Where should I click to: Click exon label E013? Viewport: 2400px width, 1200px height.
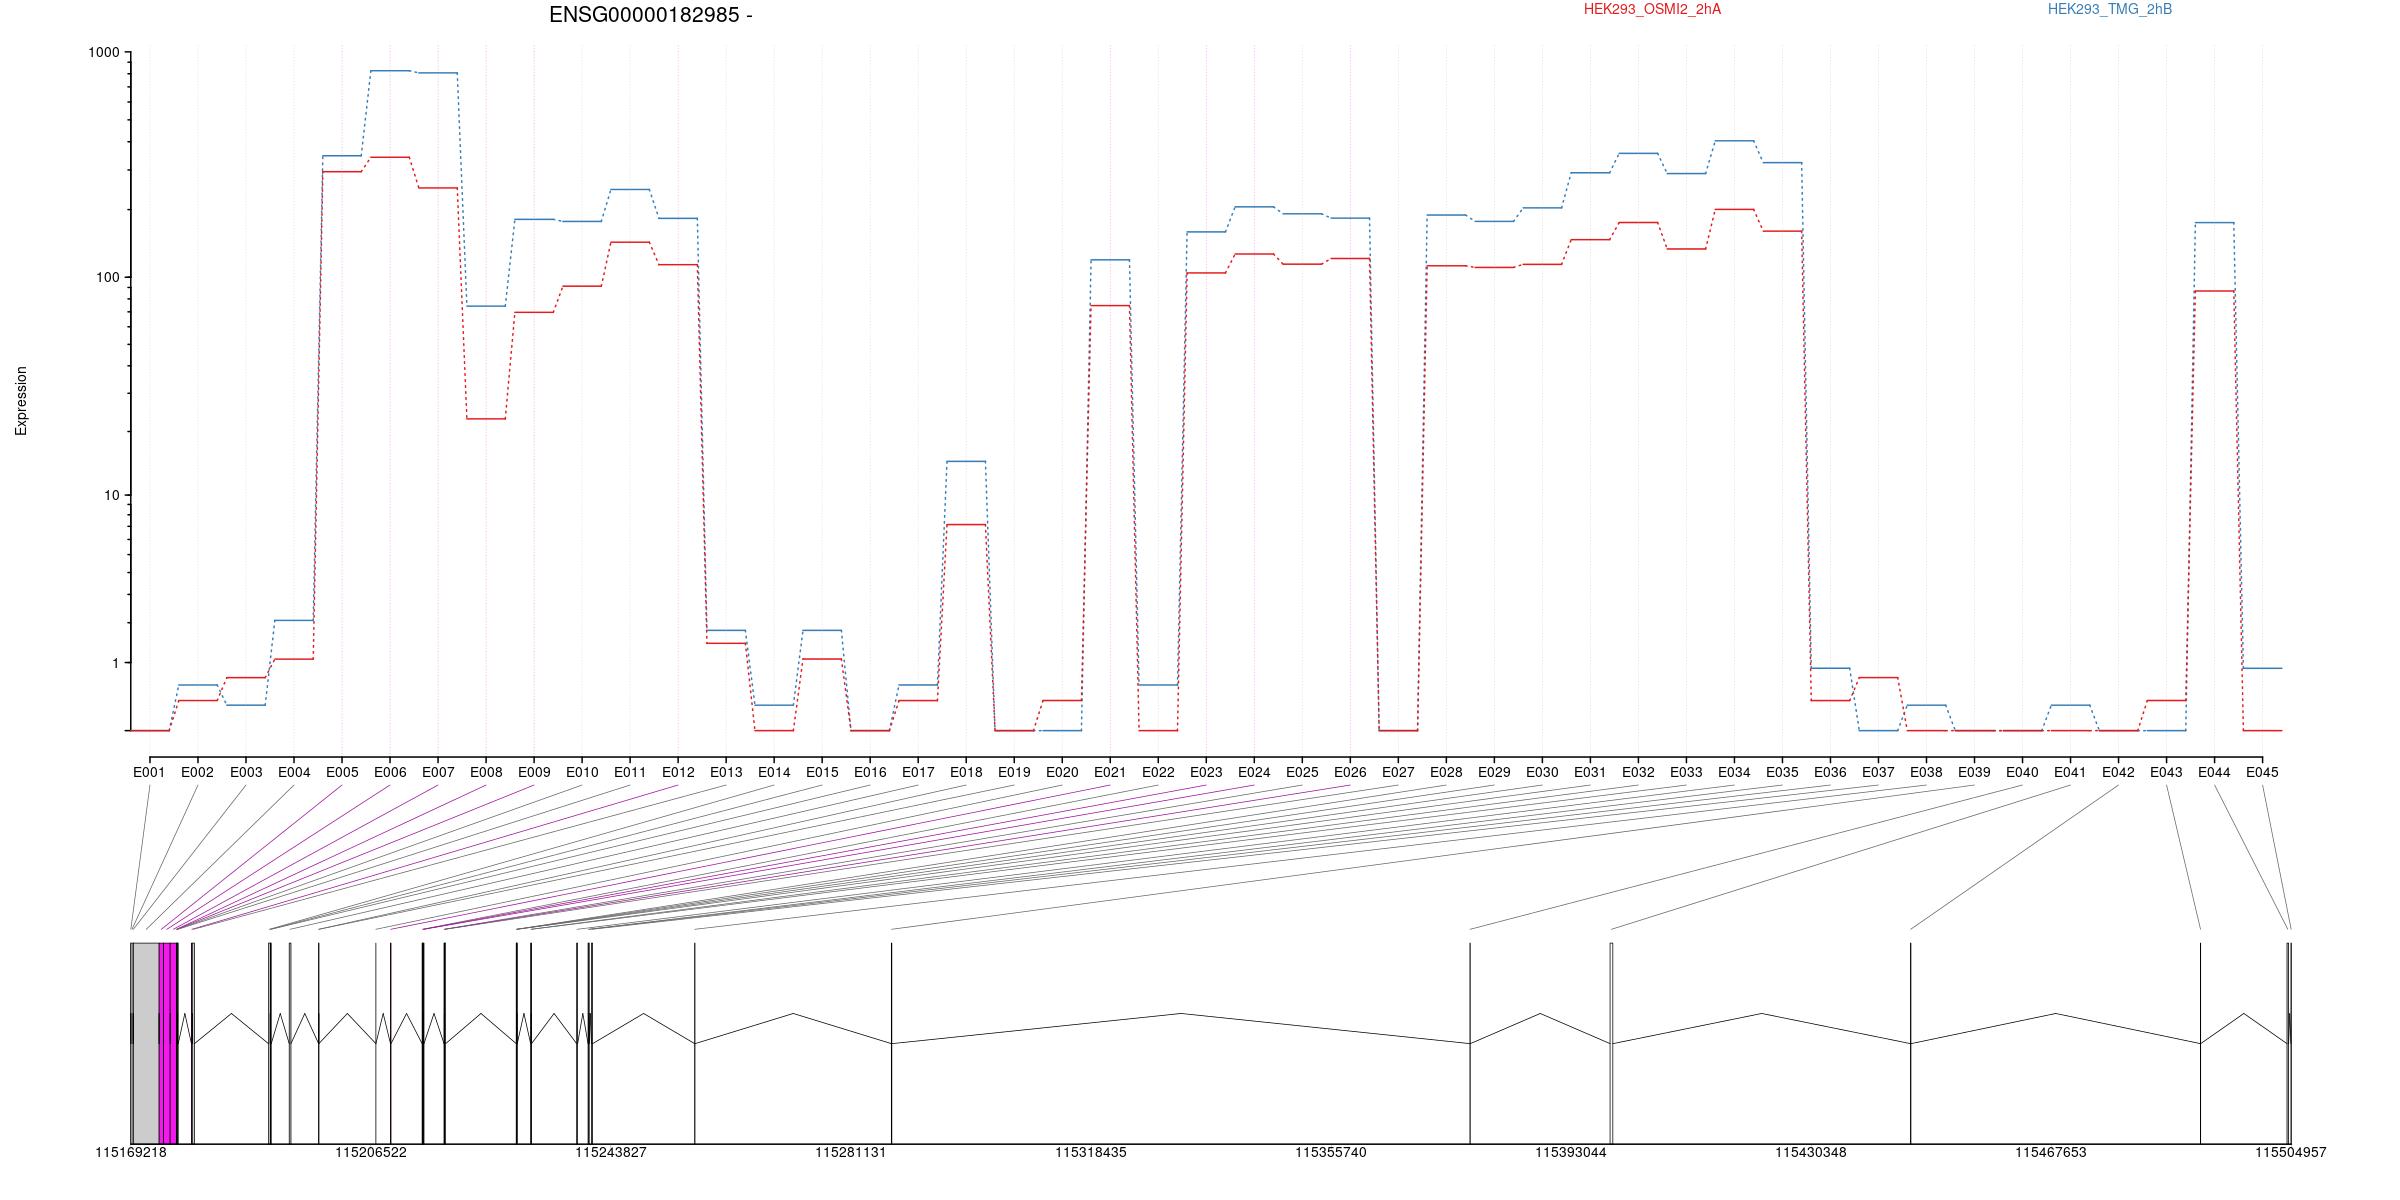click(726, 772)
